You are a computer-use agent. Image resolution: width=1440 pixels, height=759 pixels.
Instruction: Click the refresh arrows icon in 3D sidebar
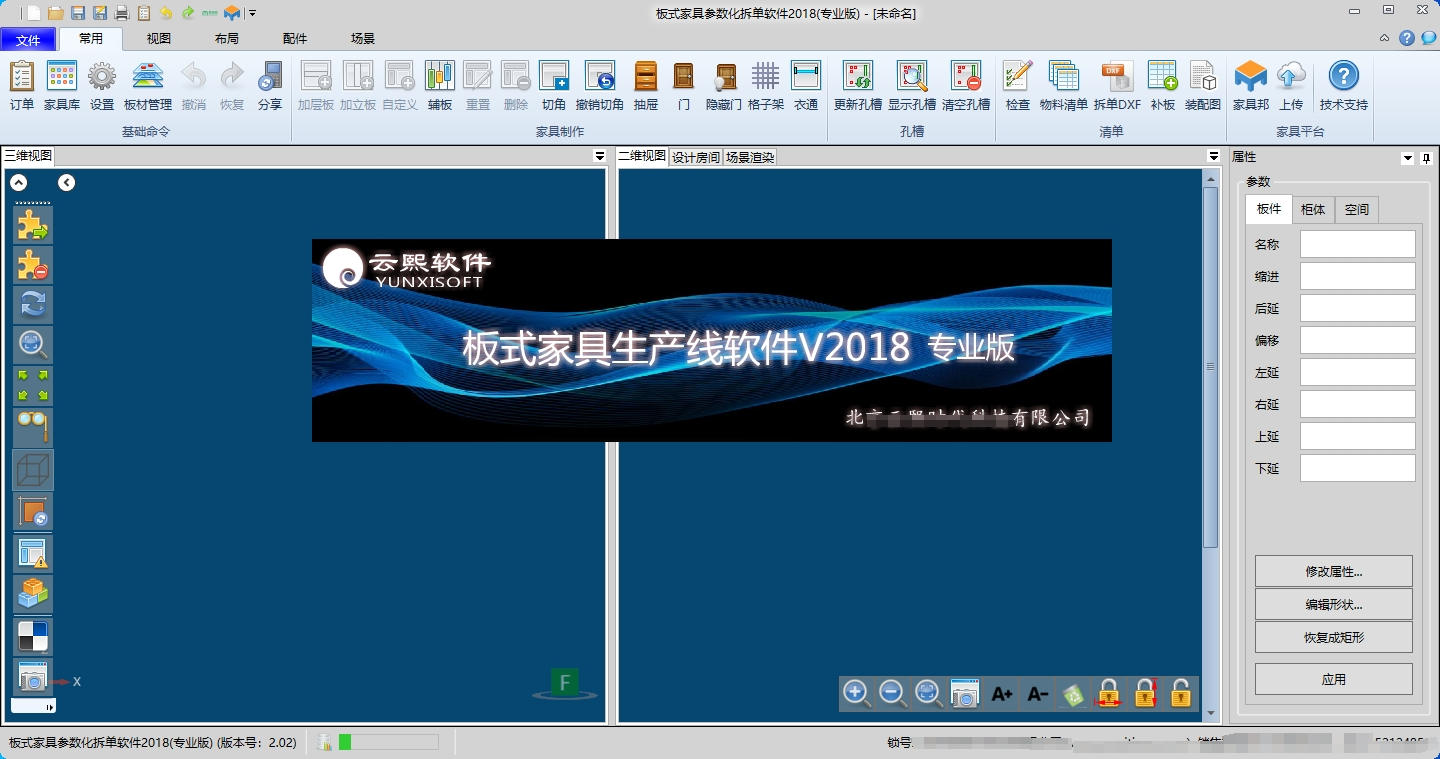[x=33, y=304]
